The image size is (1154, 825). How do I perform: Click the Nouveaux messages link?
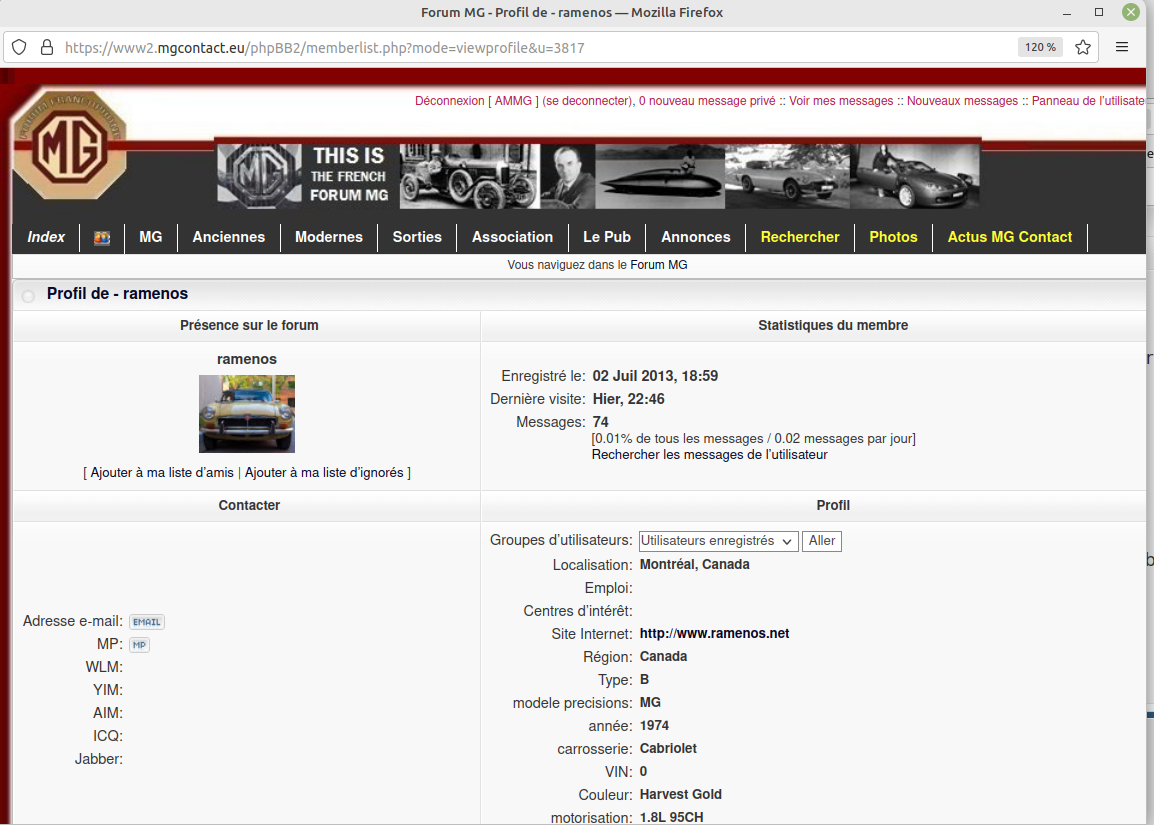[962, 101]
